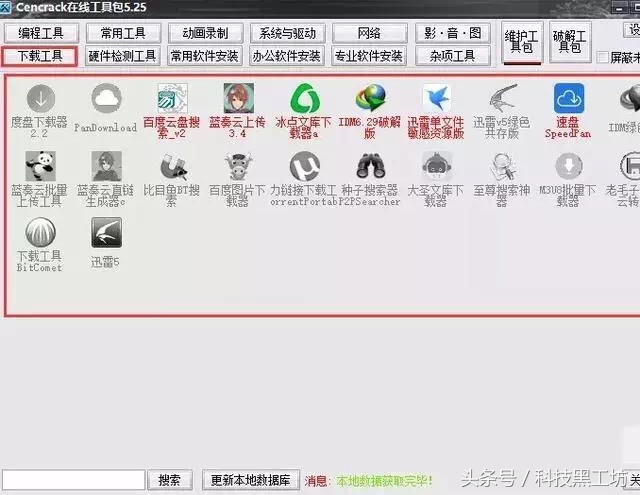This screenshot has height=495, width=640.
Task: Select the 网络 category
Action: click(x=370, y=33)
